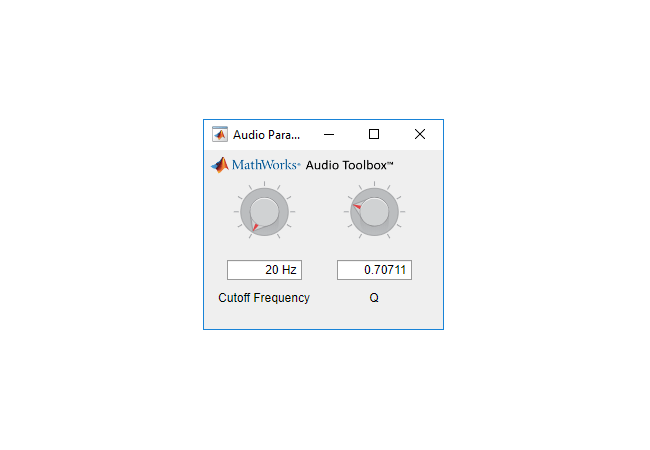Click the 20 Hz value field
This screenshot has width=650, height=450.
[264, 270]
